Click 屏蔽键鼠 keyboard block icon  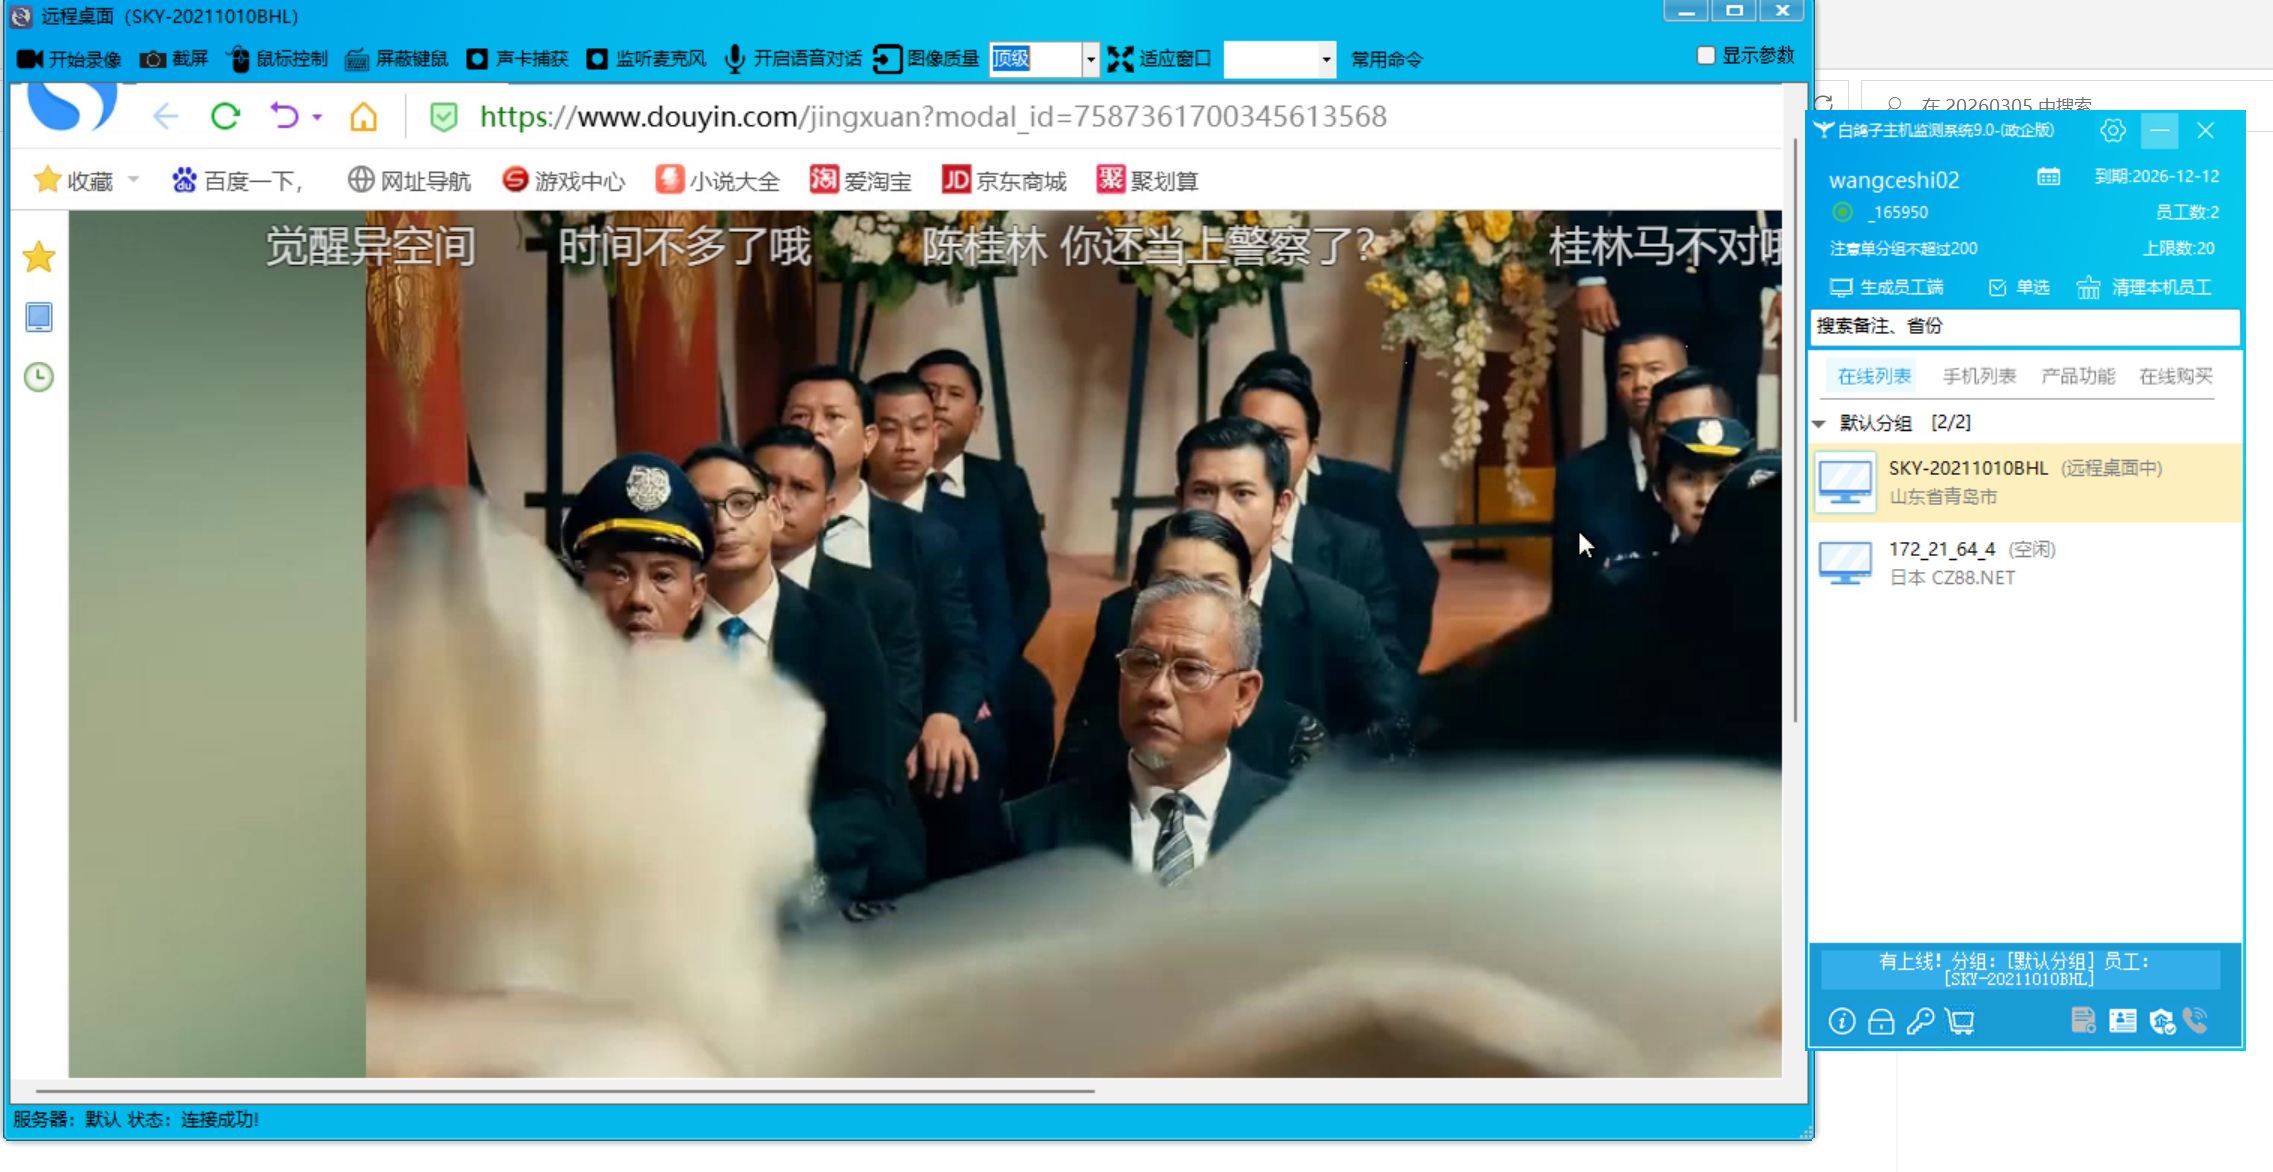pos(357,59)
